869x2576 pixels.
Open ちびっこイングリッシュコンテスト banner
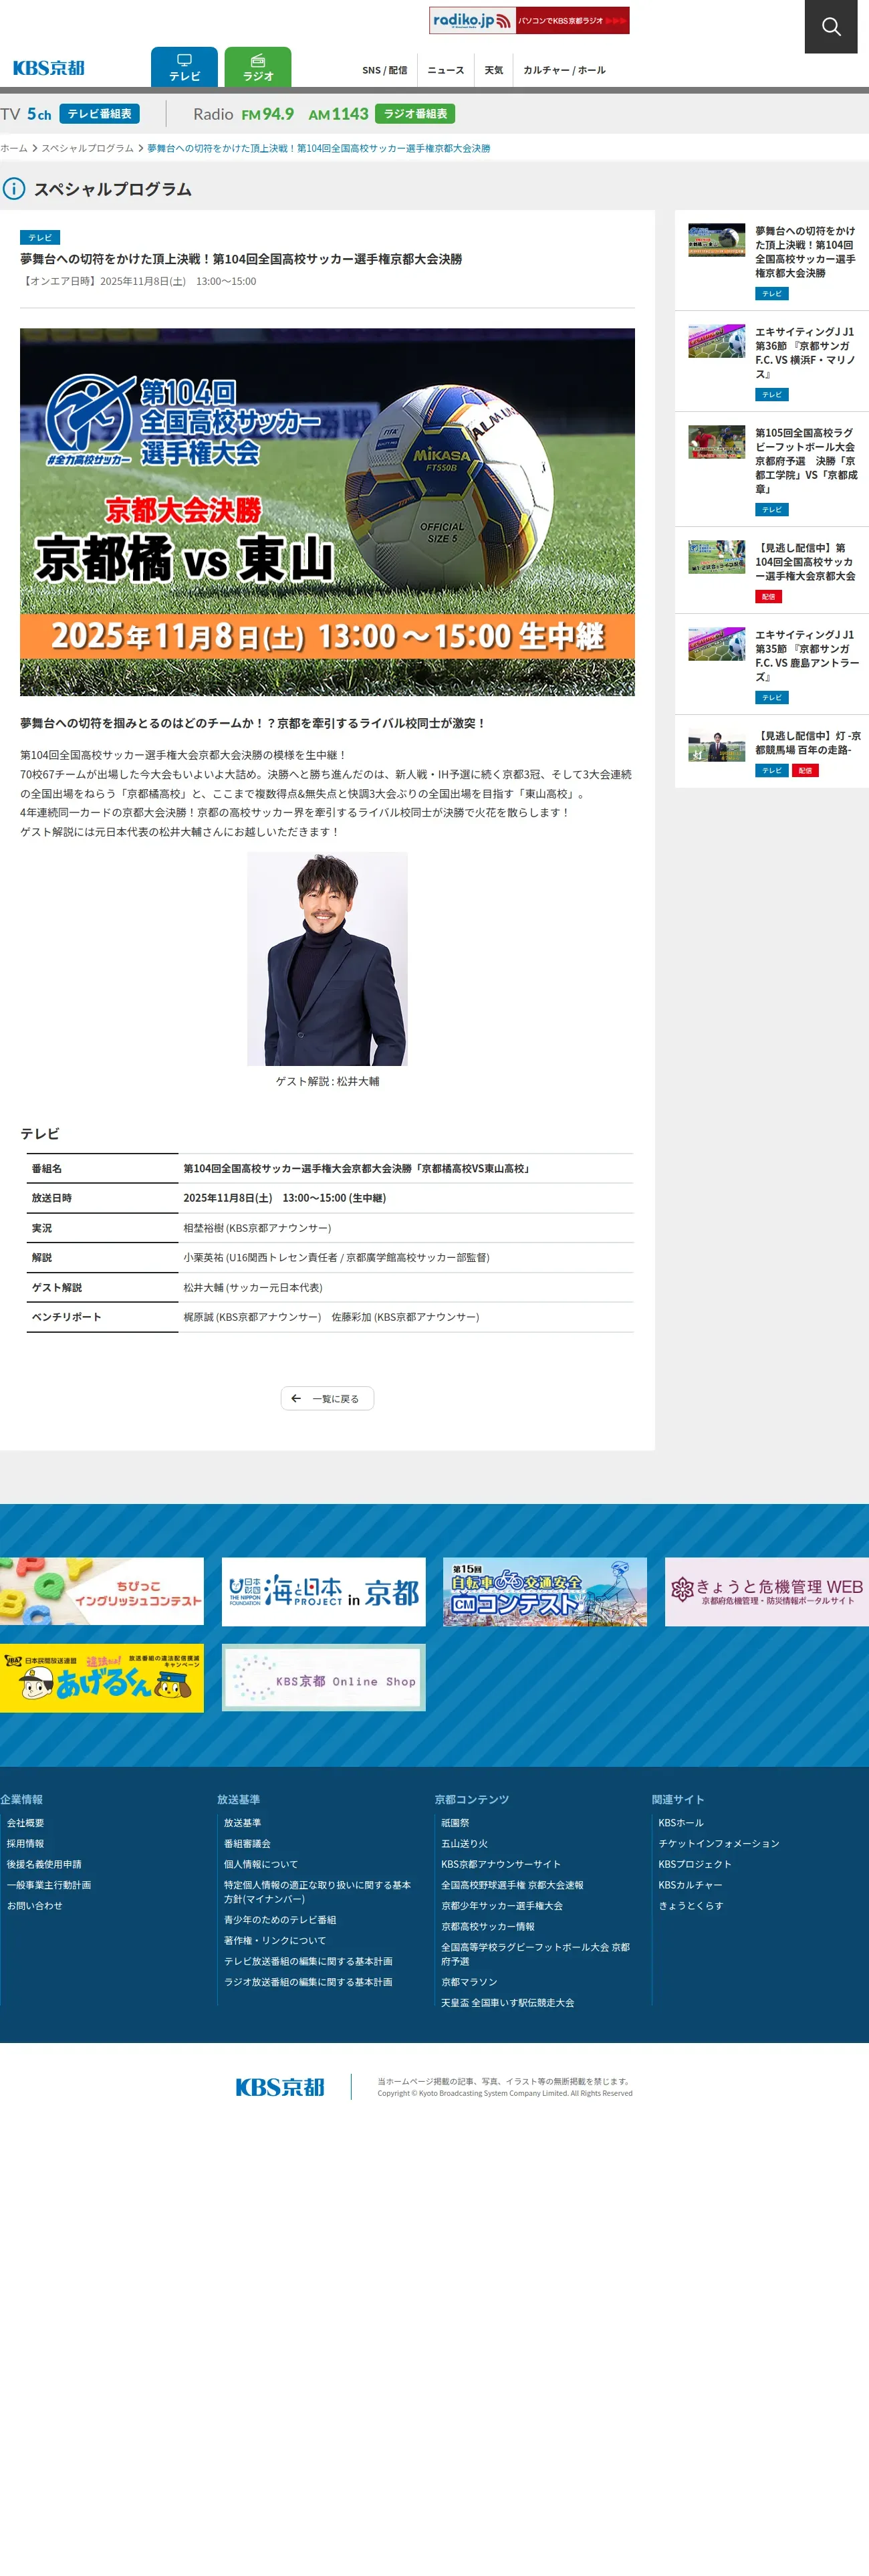click(102, 1591)
